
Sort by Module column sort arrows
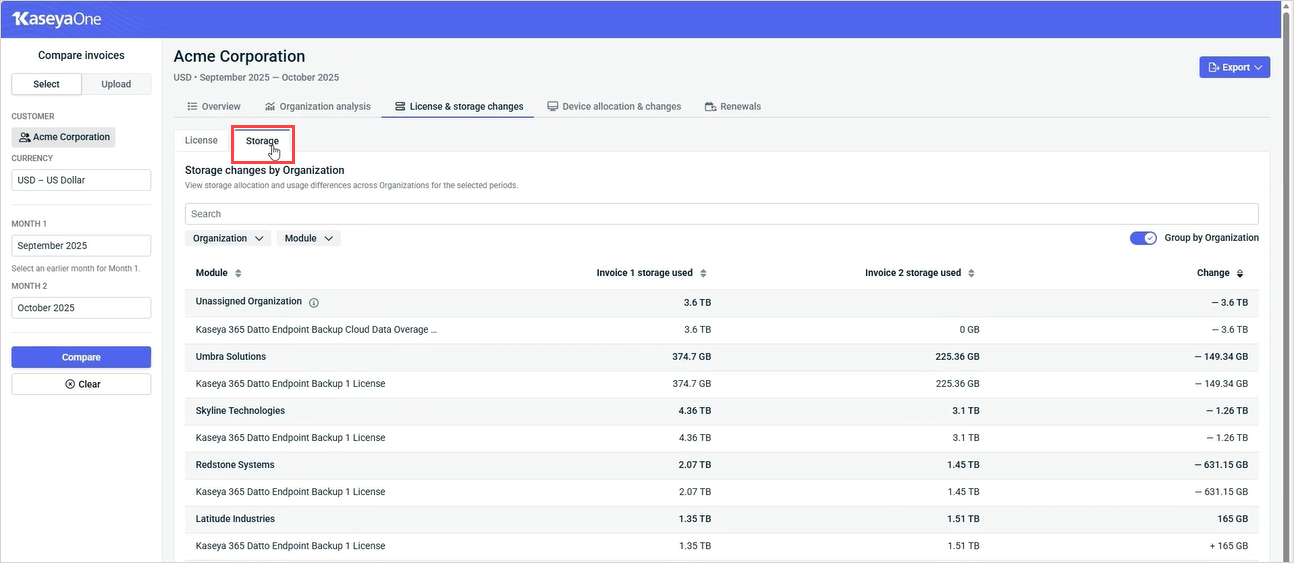pyautogui.click(x=238, y=273)
